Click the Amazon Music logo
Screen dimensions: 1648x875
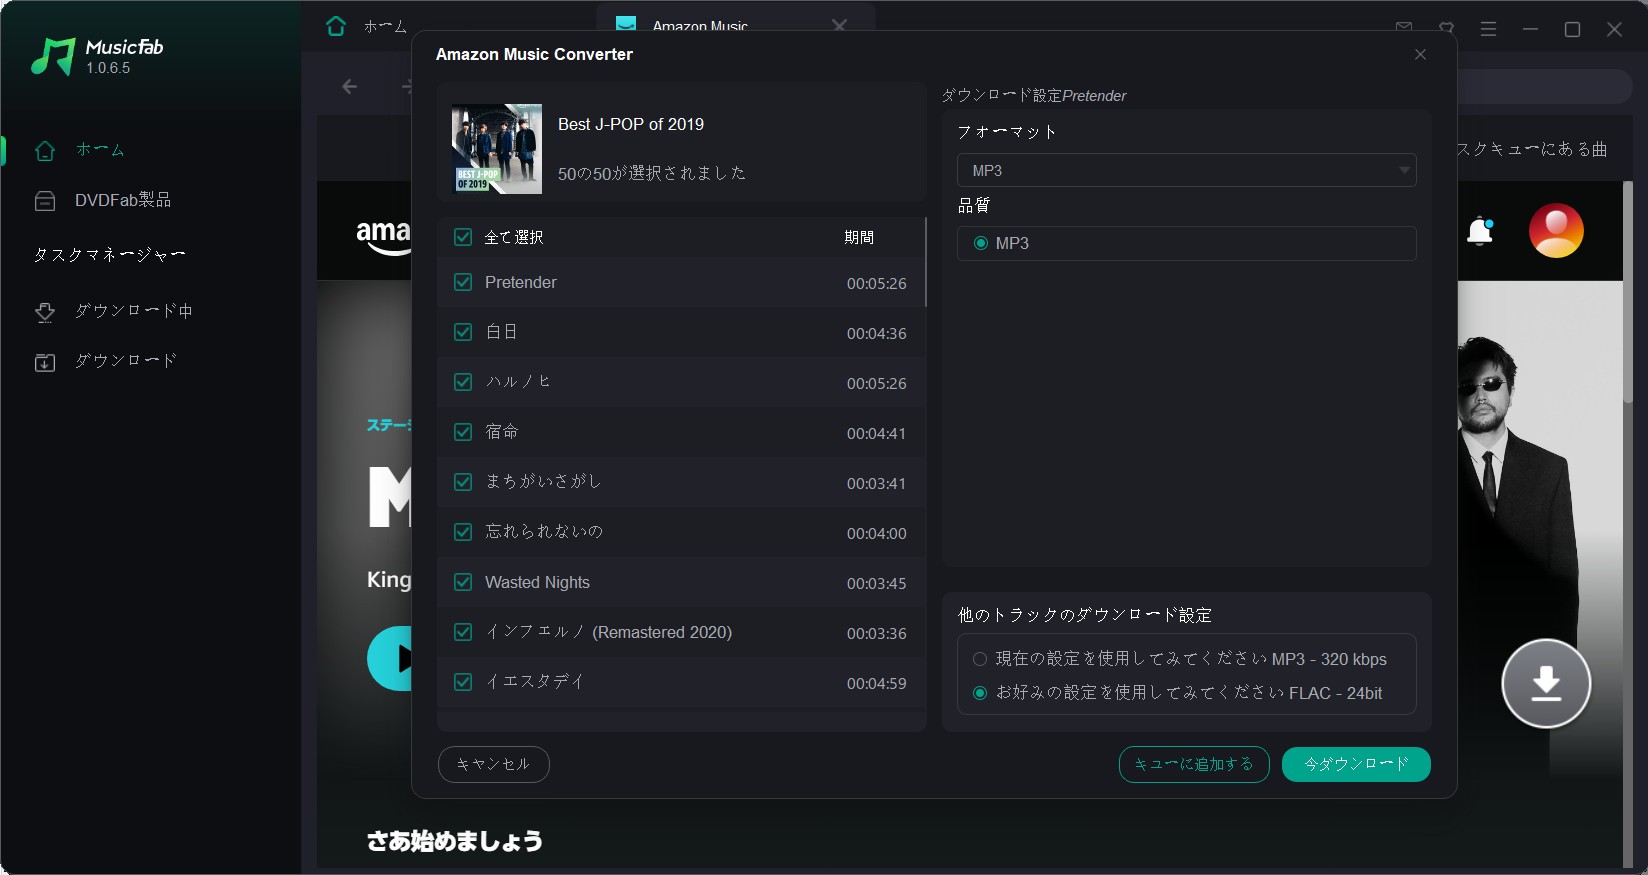384,236
